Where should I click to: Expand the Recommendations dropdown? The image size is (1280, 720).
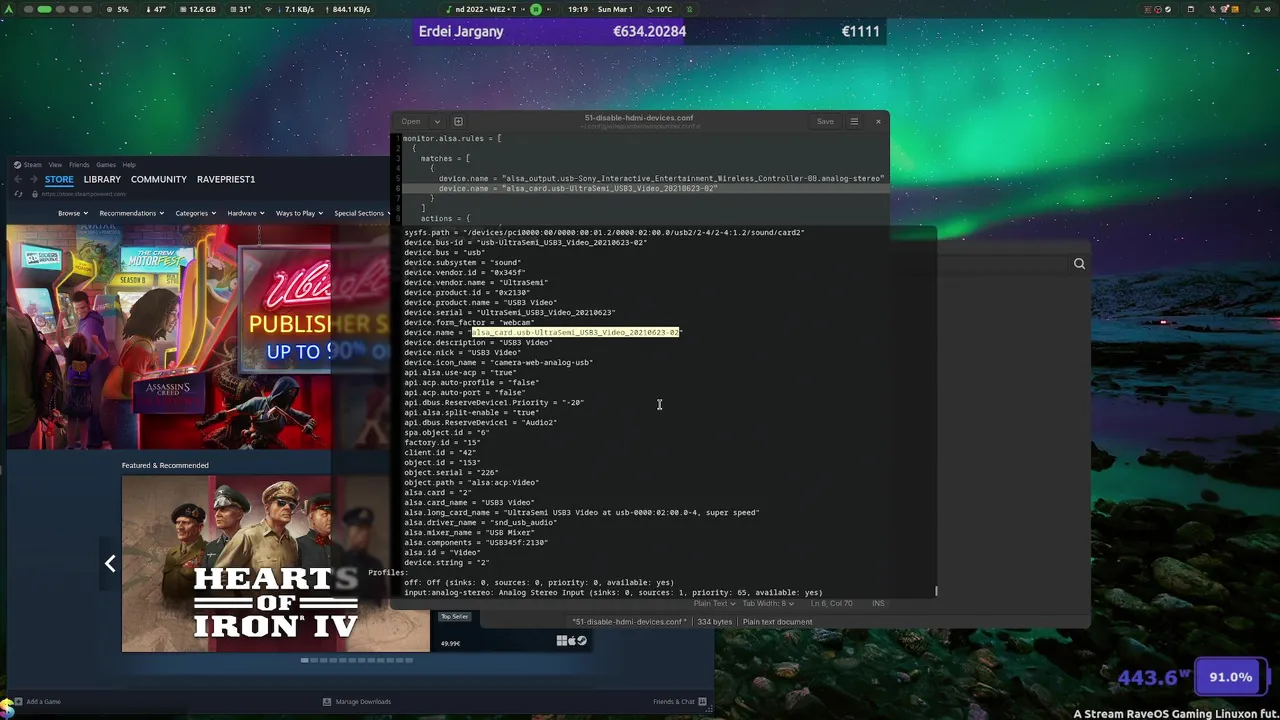point(131,213)
